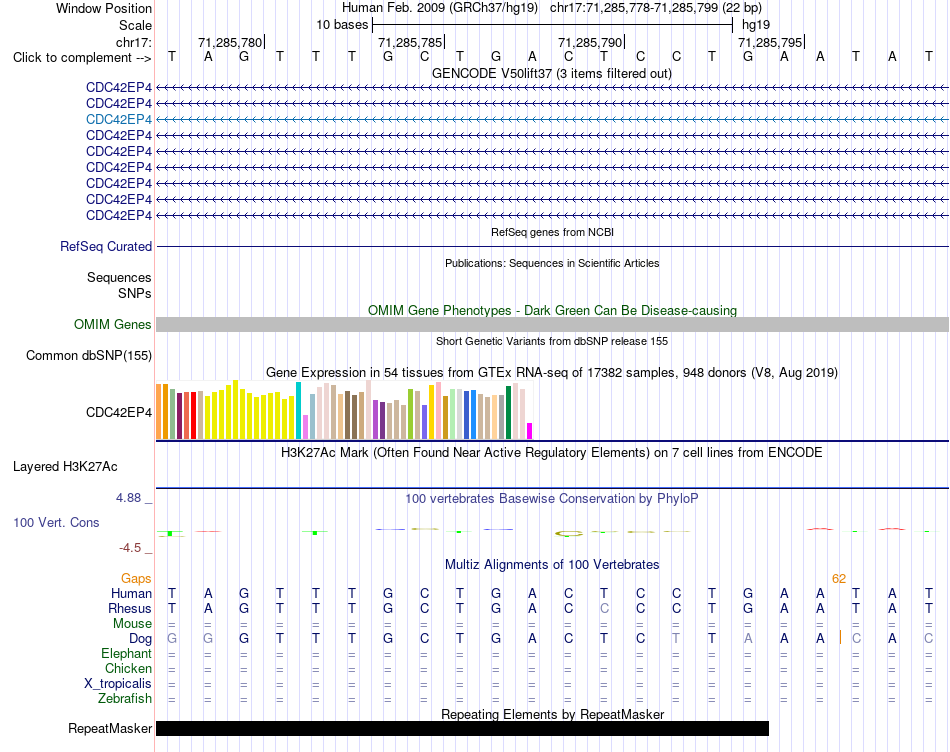The width and height of the screenshot is (950, 752).
Task: Select the 'Scale' track label
Action: (135, 25)
